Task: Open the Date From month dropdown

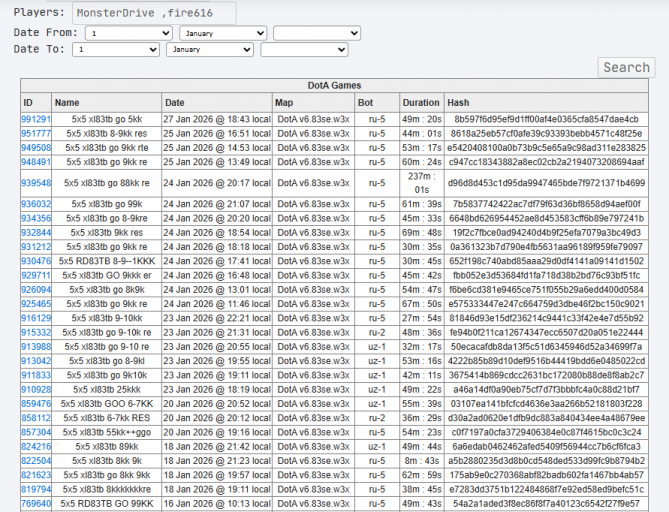Action: pos(223,33)
